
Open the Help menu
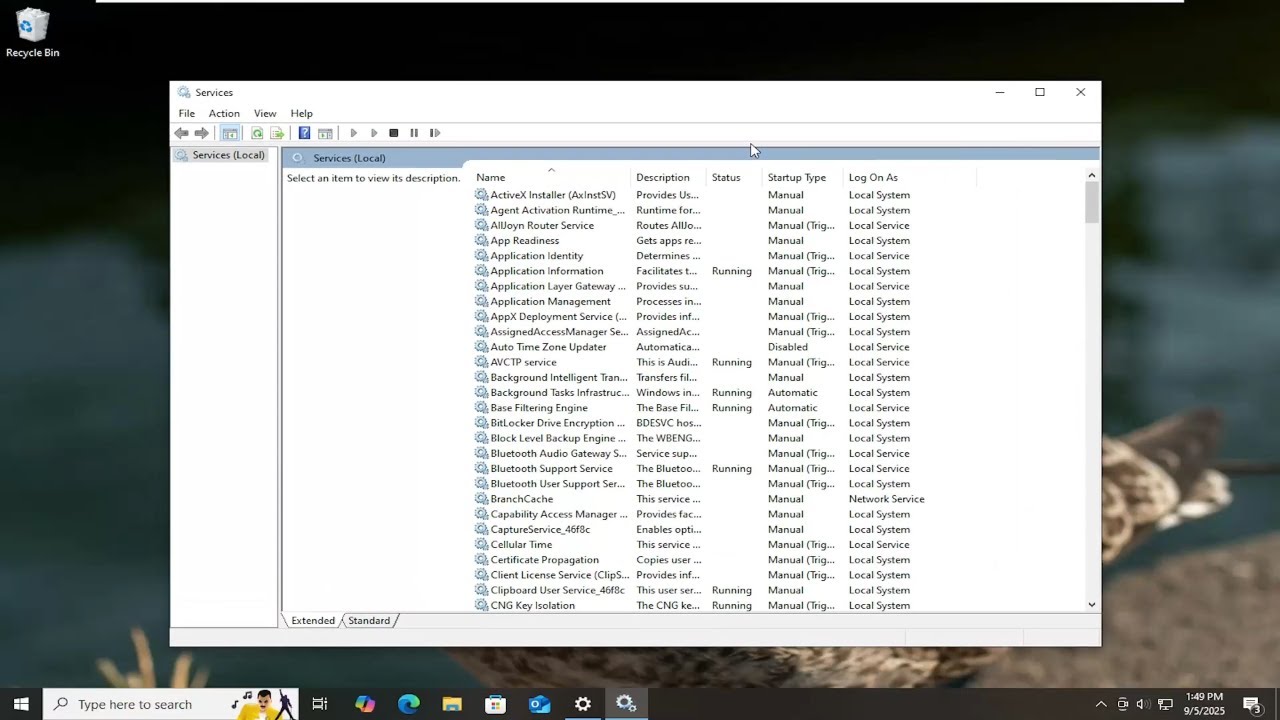[x=301, y=113]
